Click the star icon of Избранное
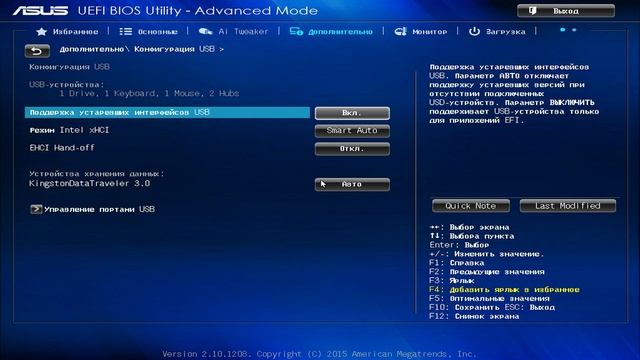The height and width of the screenshot is (360, 640). coord(41,31)
